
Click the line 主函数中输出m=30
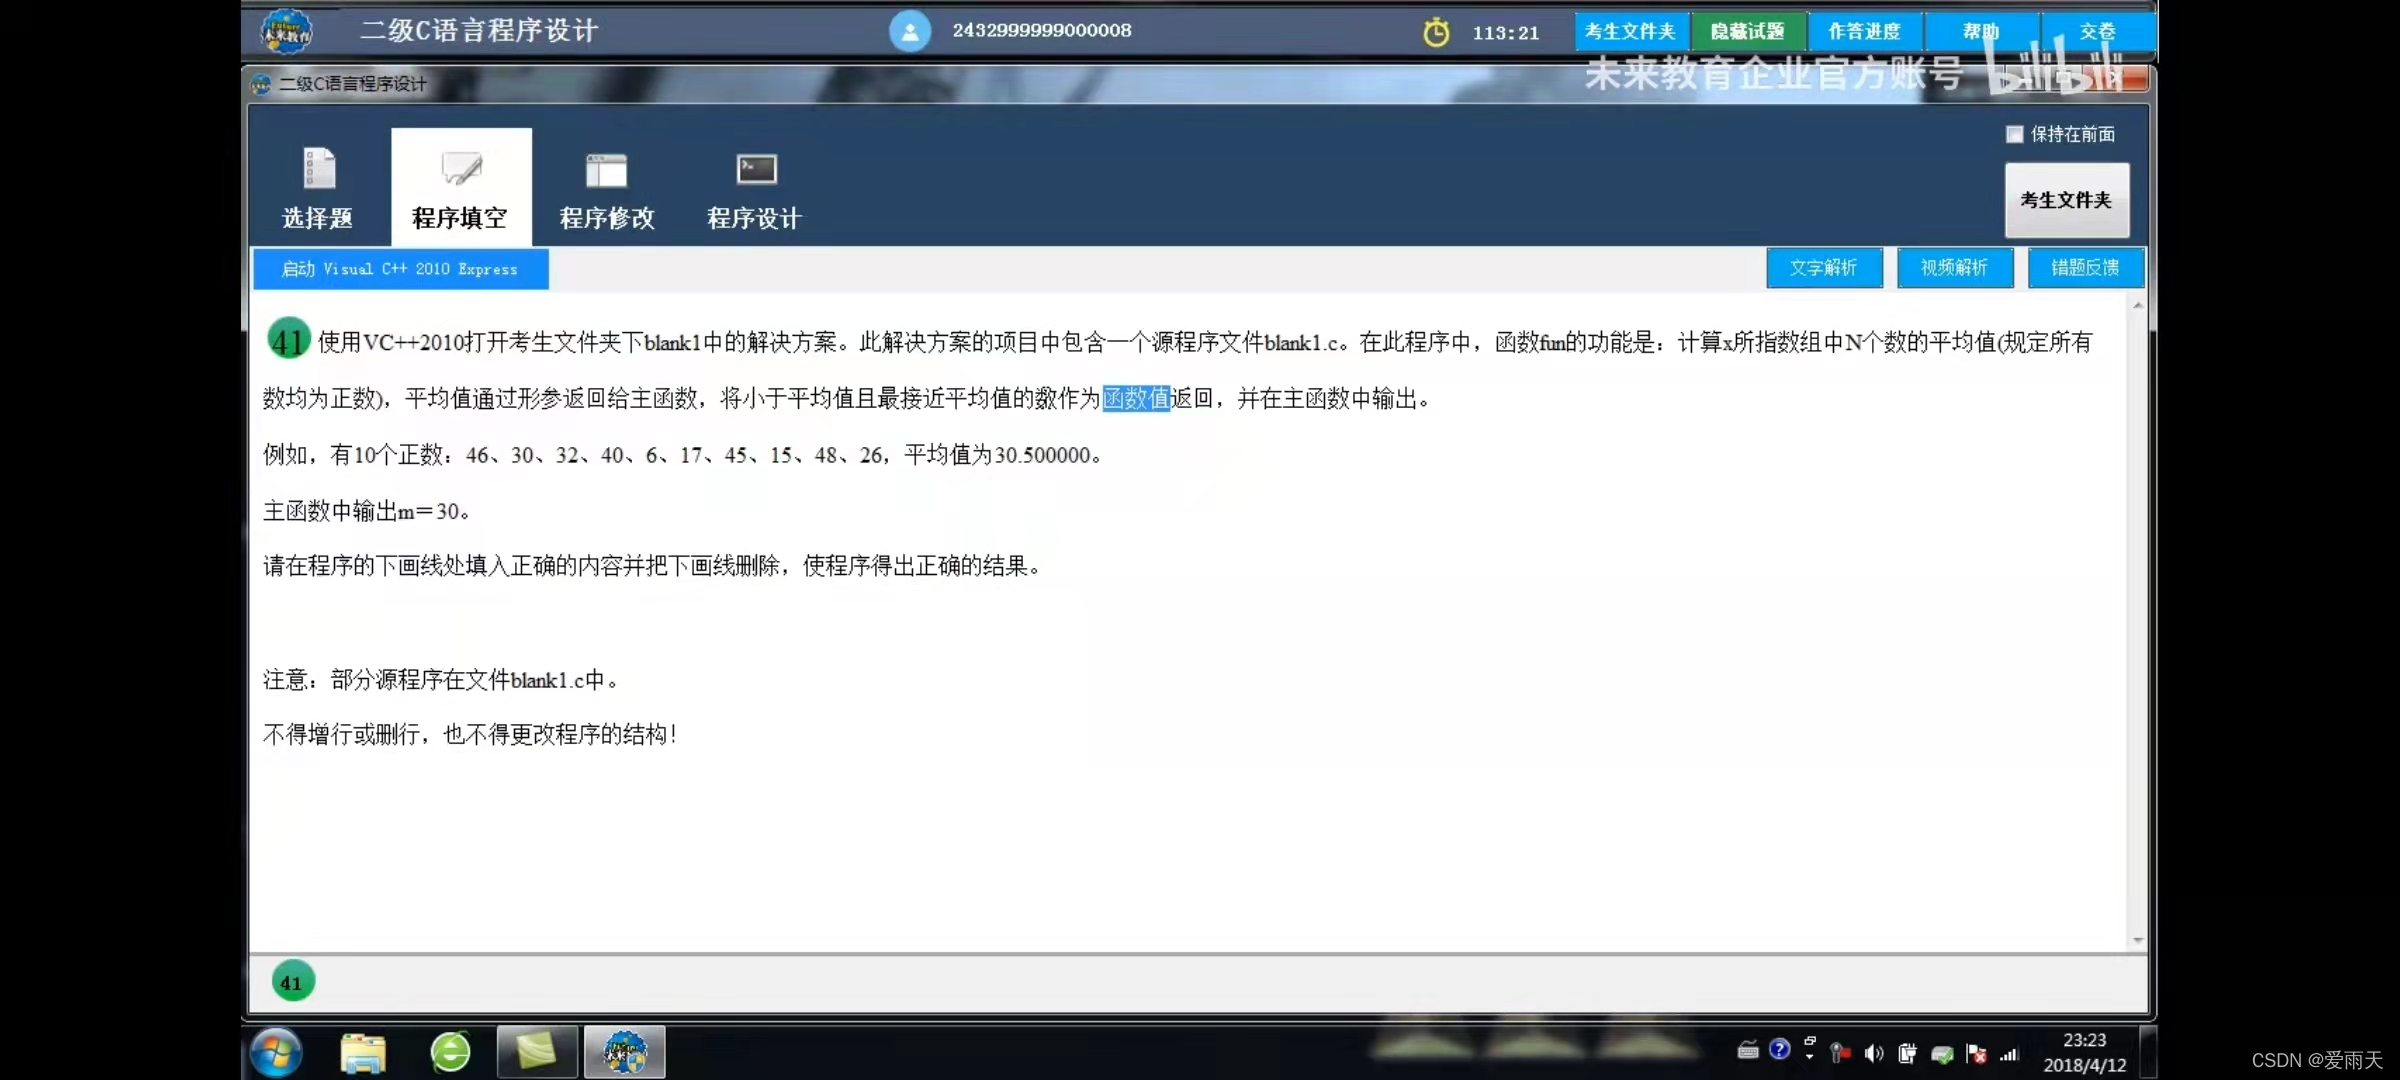(x=366, y=511)
